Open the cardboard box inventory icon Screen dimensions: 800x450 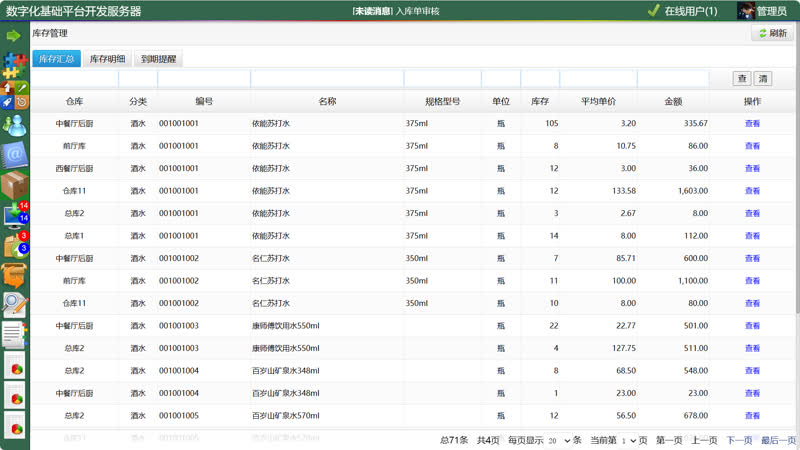tap(14, 186)
